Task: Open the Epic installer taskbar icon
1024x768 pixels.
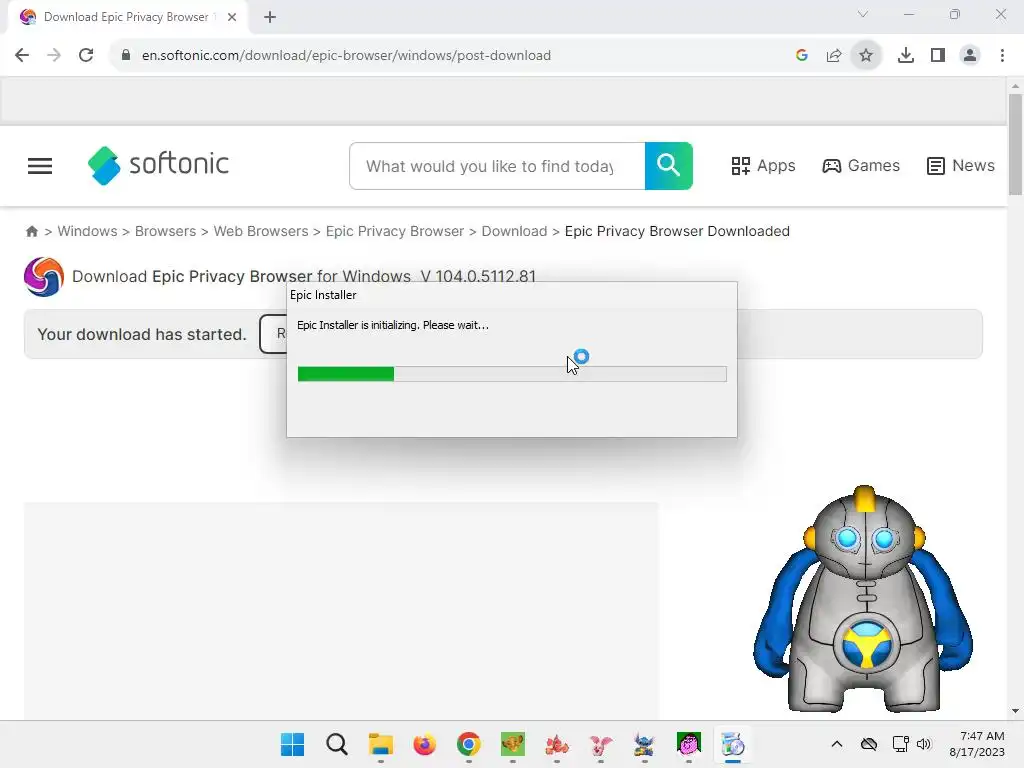Action: 733,744
